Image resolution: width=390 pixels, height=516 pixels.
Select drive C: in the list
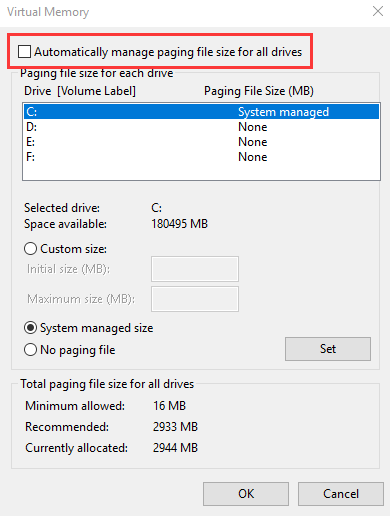[x=201, y=112]
